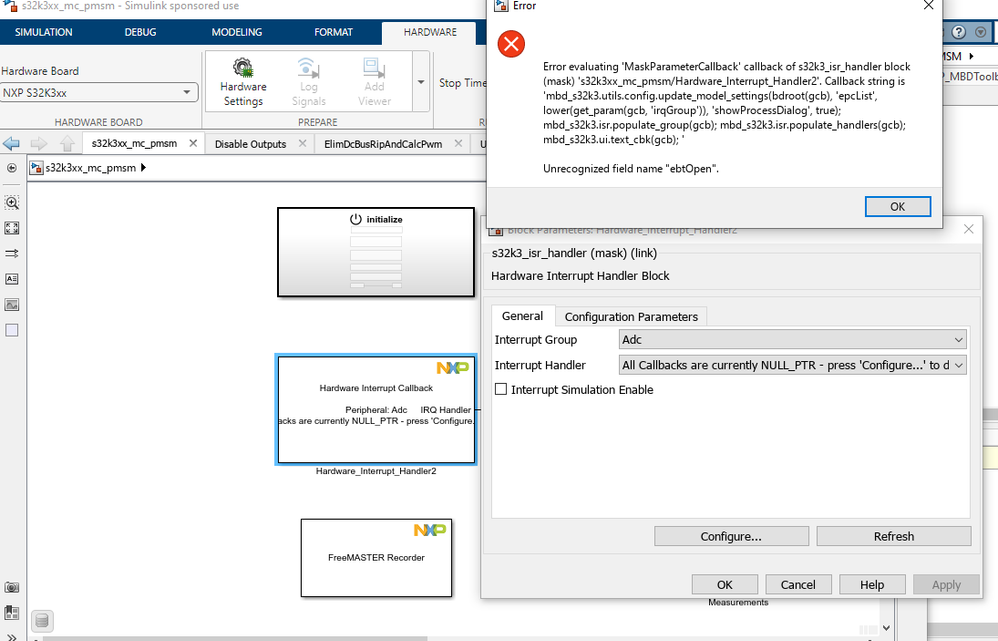Open the DEBUG ribbon tab
Screen dimensions: 998x641
pyautogui.click(x=140, y=32)
